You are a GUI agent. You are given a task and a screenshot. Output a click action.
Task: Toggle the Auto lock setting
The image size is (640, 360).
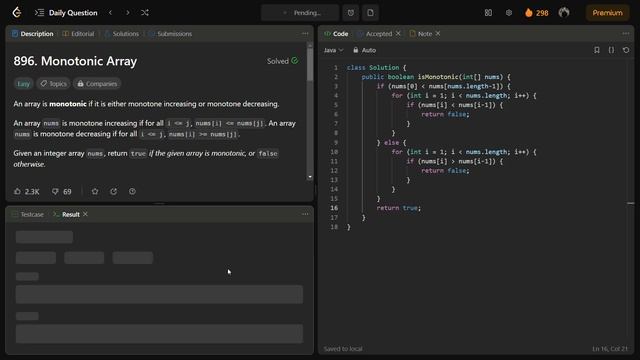[x=364, y=50]
